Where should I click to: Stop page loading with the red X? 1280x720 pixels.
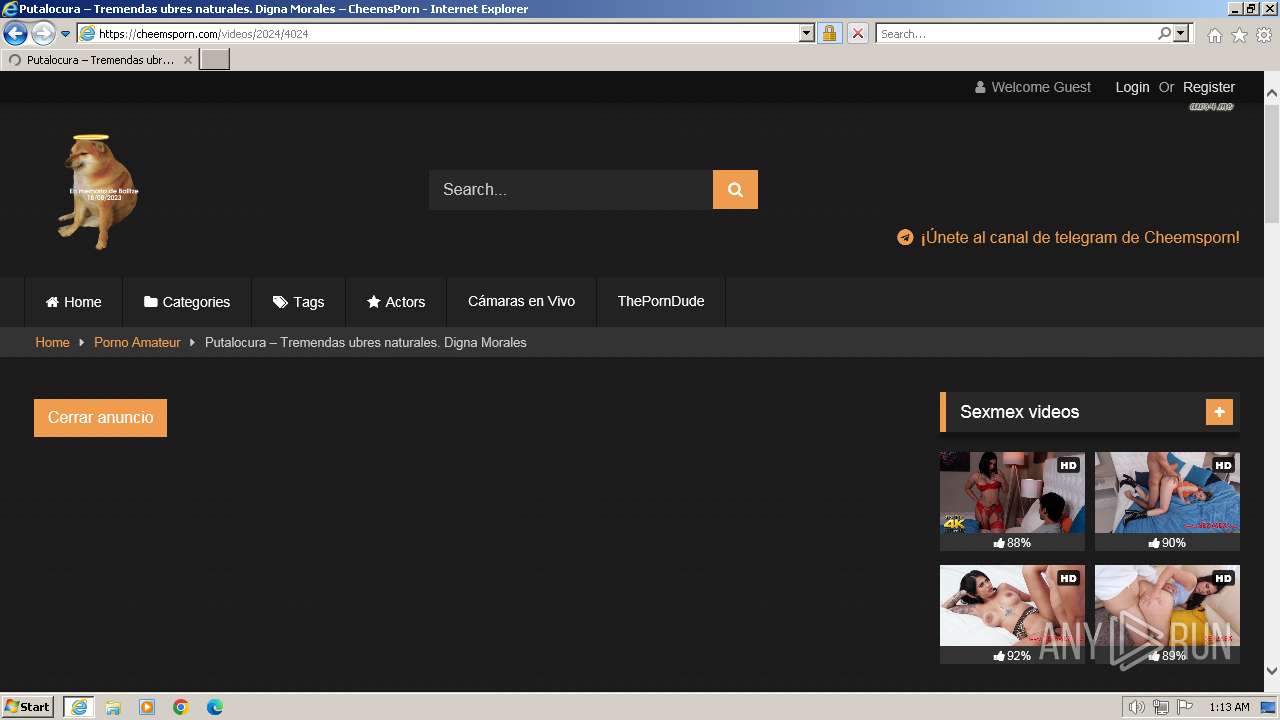point(857,33)
